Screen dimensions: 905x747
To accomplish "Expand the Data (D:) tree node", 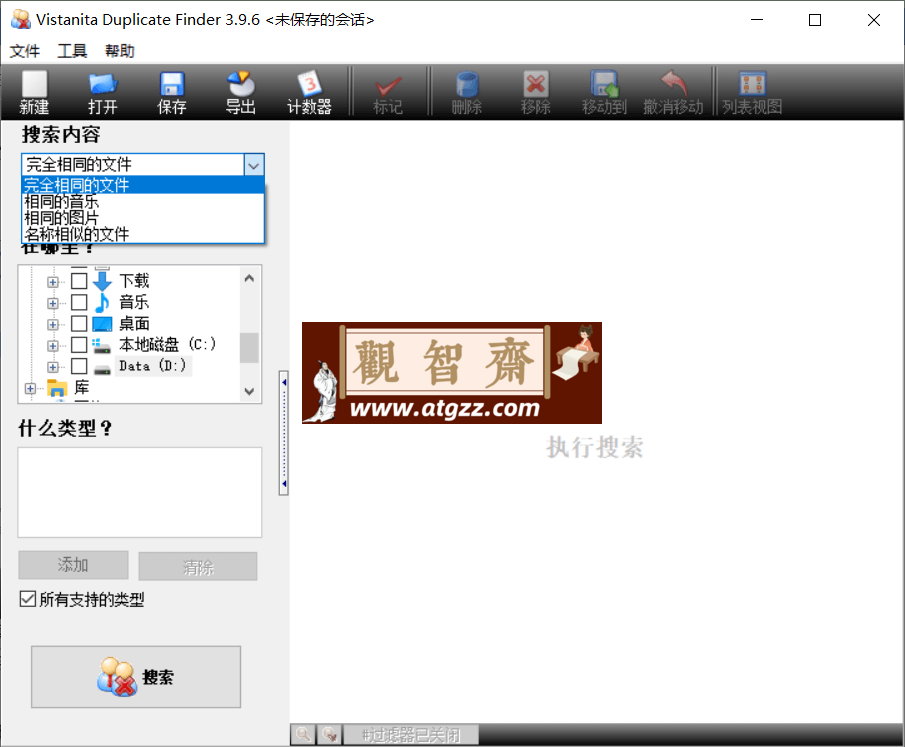I will tap(53, 367).
